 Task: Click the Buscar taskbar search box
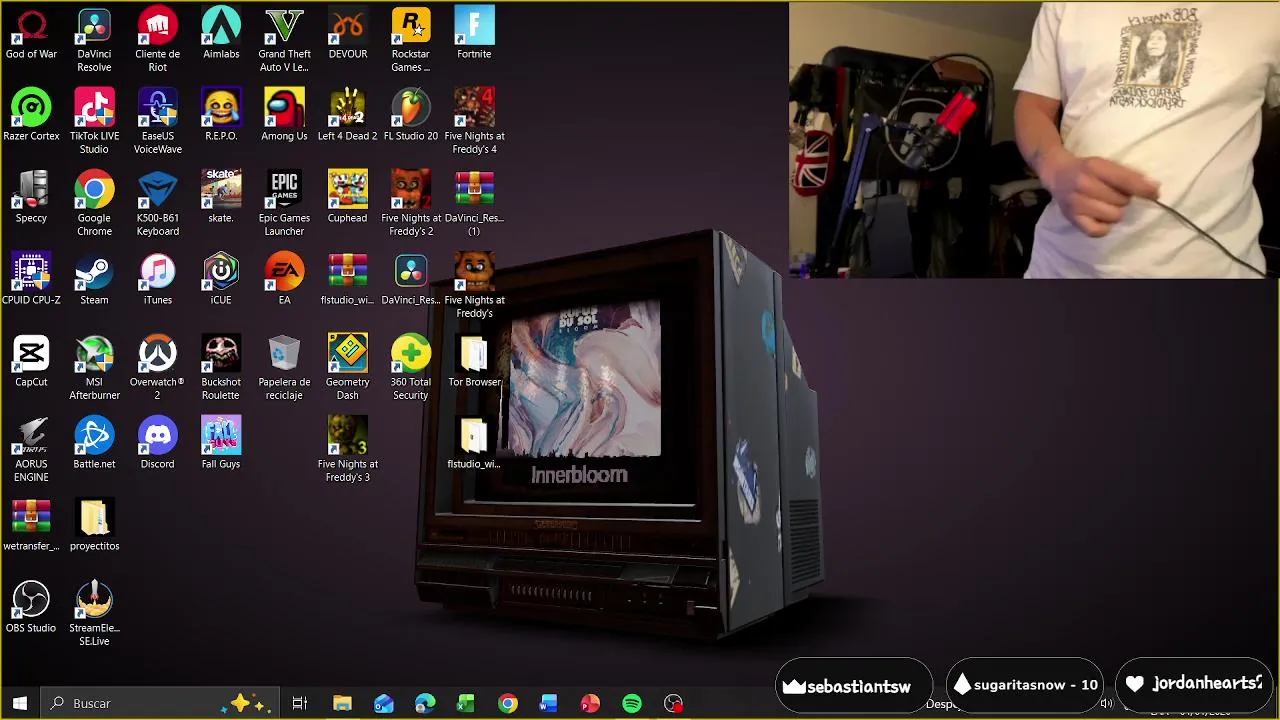[160, 703]
